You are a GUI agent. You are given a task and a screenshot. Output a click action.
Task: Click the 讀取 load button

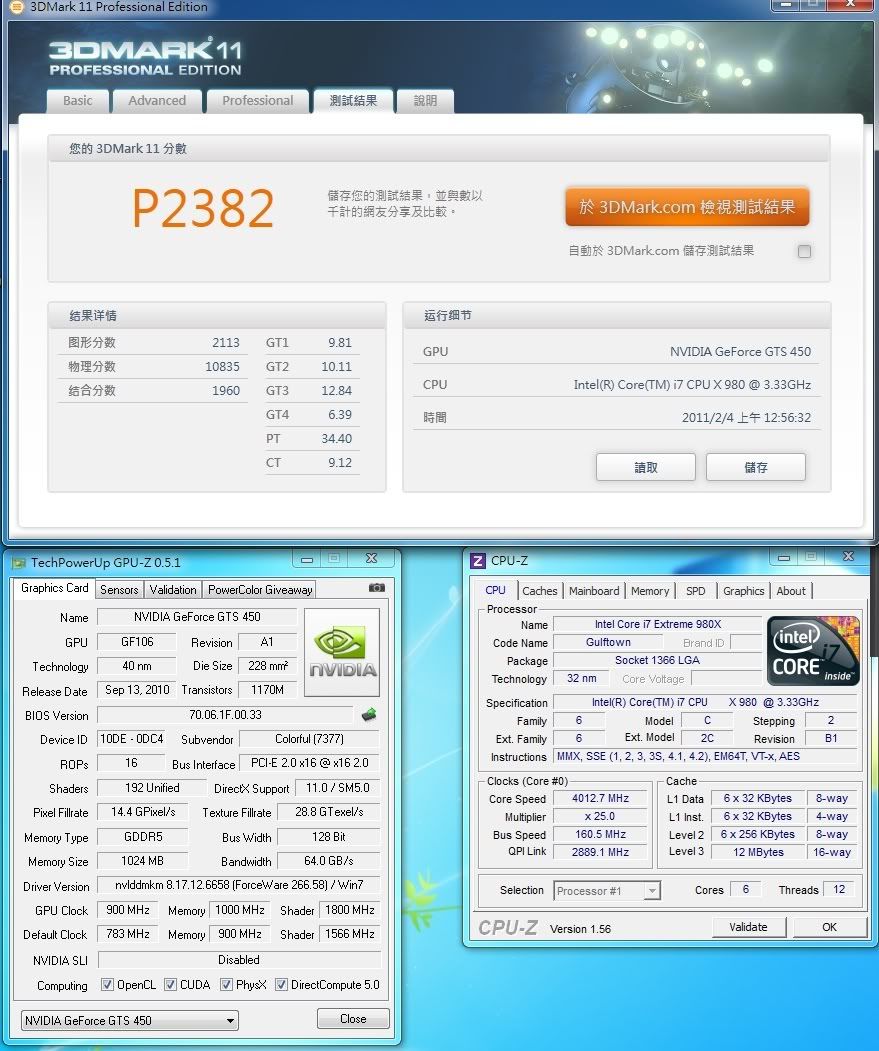coord(646,467)
